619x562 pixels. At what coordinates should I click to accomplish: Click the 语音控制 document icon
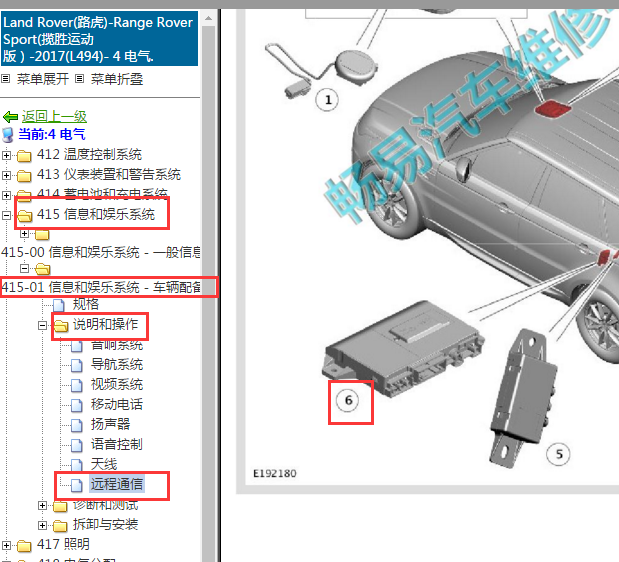point(77,446)
